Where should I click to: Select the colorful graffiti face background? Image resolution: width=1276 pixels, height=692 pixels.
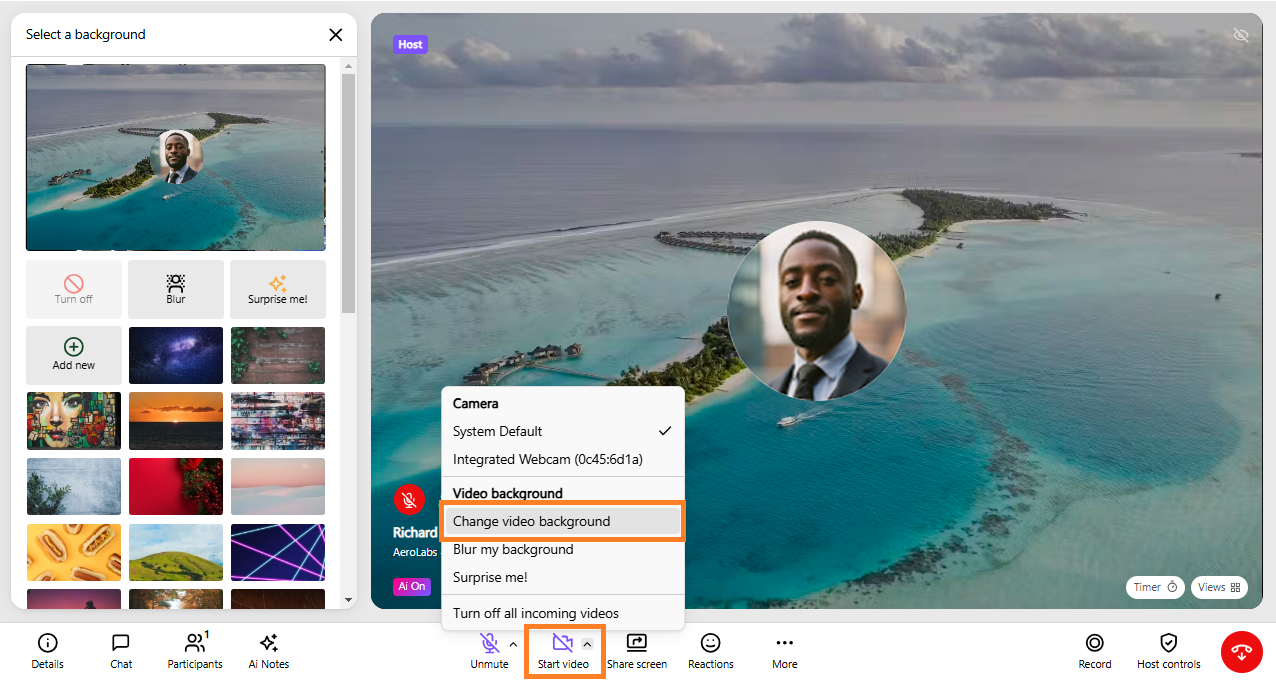coord(74,421)
